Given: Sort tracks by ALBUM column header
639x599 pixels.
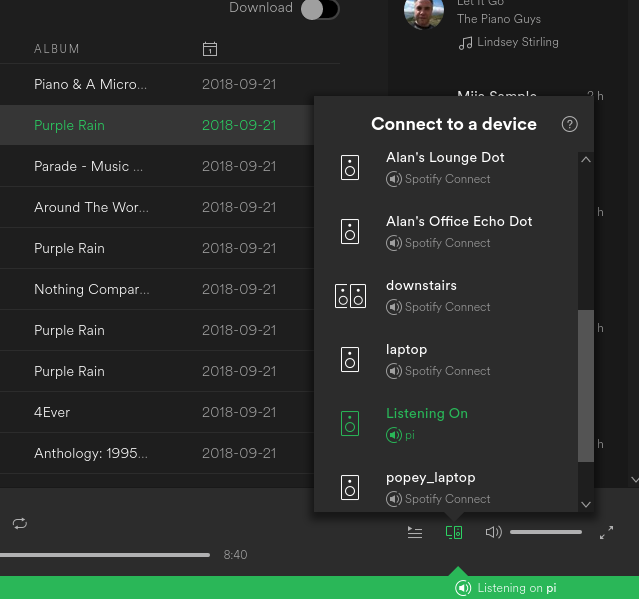Looking at the screenshot, I should coord(57,49).
